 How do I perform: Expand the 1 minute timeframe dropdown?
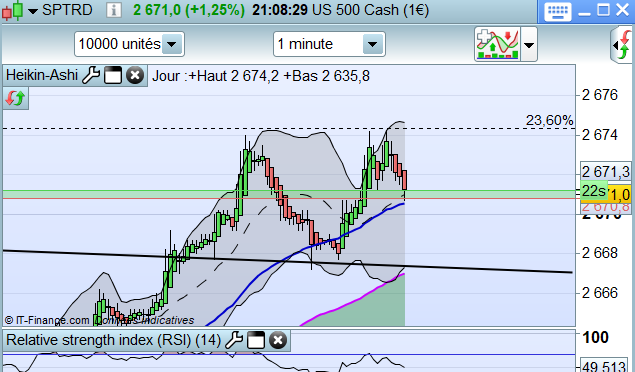373,44
